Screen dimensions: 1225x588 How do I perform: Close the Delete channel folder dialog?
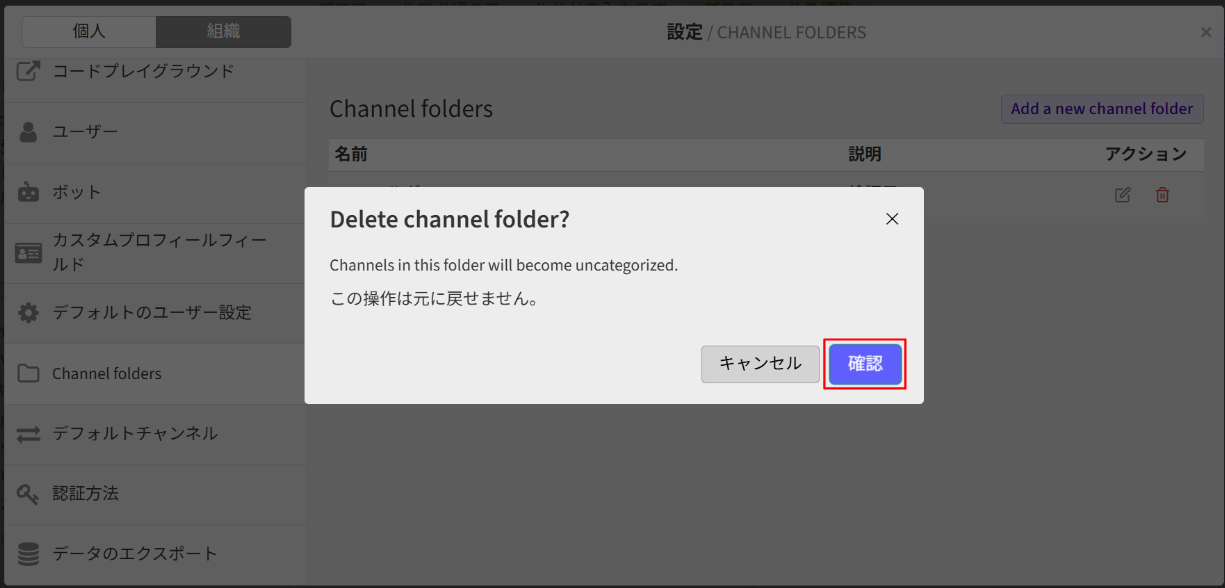pos(892,219)
